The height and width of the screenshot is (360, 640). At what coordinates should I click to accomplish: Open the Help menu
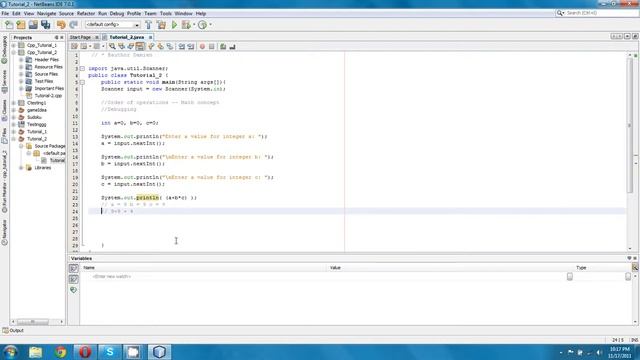(201, 13)
